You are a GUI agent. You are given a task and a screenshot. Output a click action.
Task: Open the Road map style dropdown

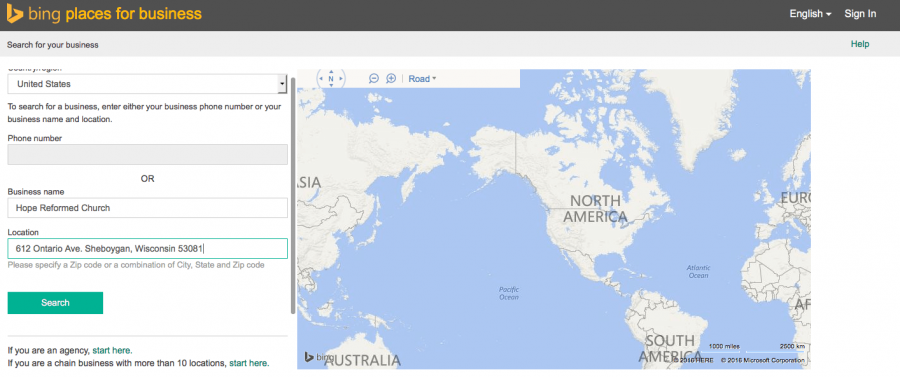422,79
